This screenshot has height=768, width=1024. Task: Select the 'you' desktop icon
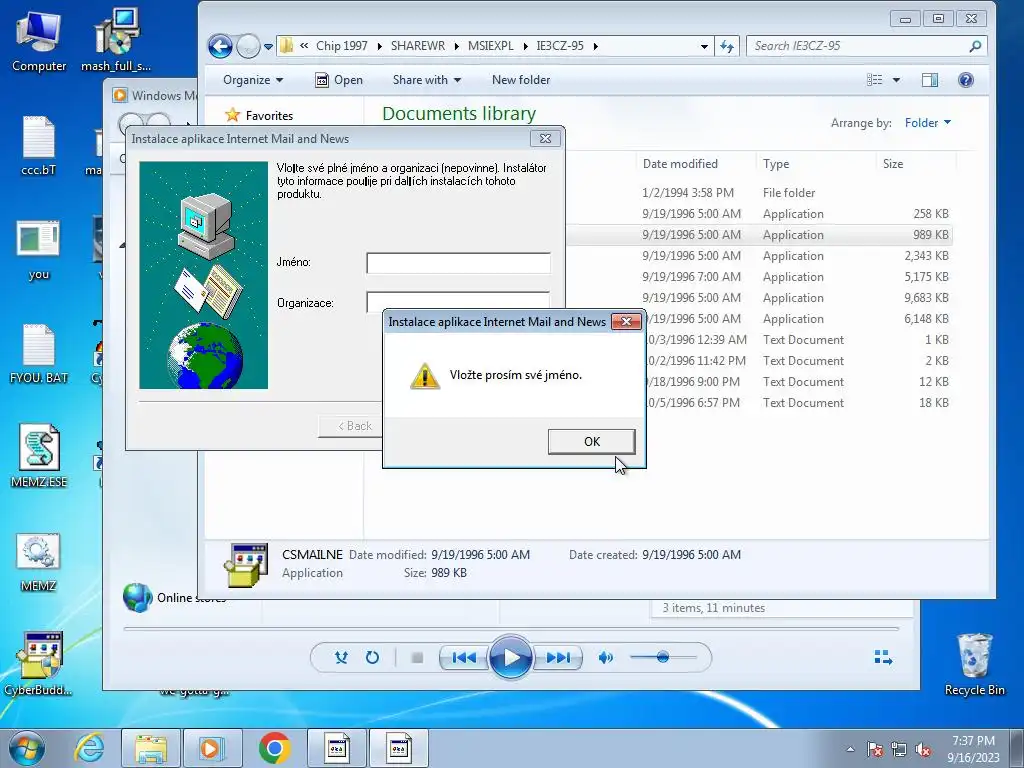pyautogui.click(x=39, y=250)
